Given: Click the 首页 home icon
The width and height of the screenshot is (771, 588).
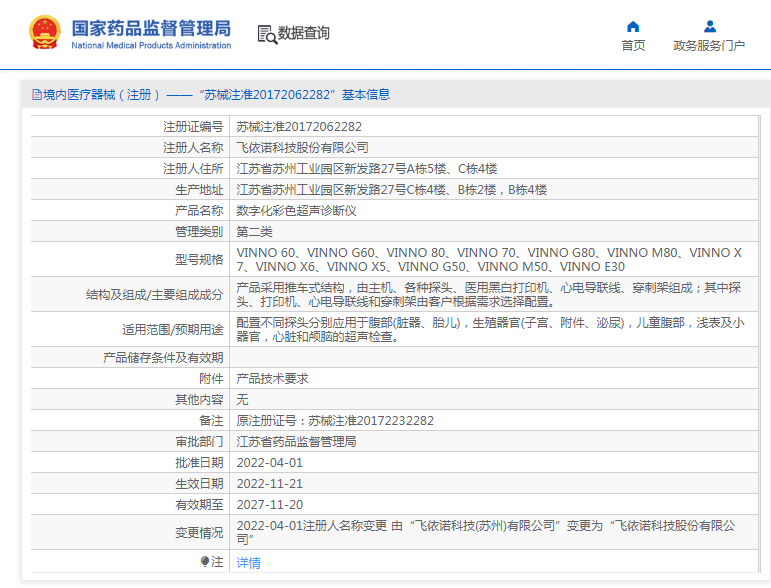Looking at the screenshot, I should (633, 27).
